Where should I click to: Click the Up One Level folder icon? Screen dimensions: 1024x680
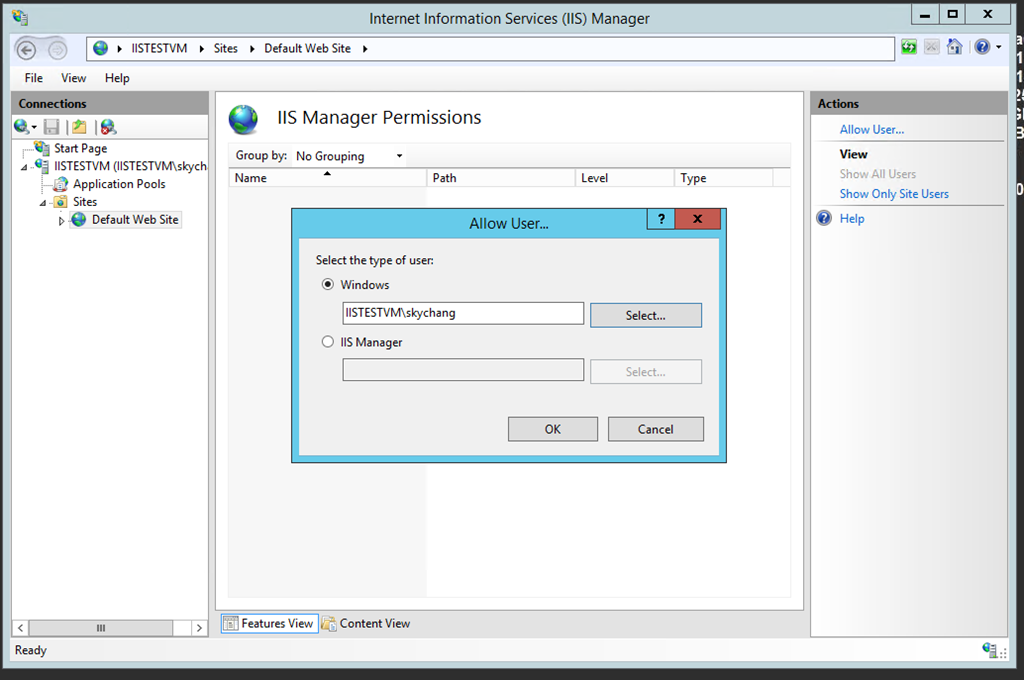point(79,127)
